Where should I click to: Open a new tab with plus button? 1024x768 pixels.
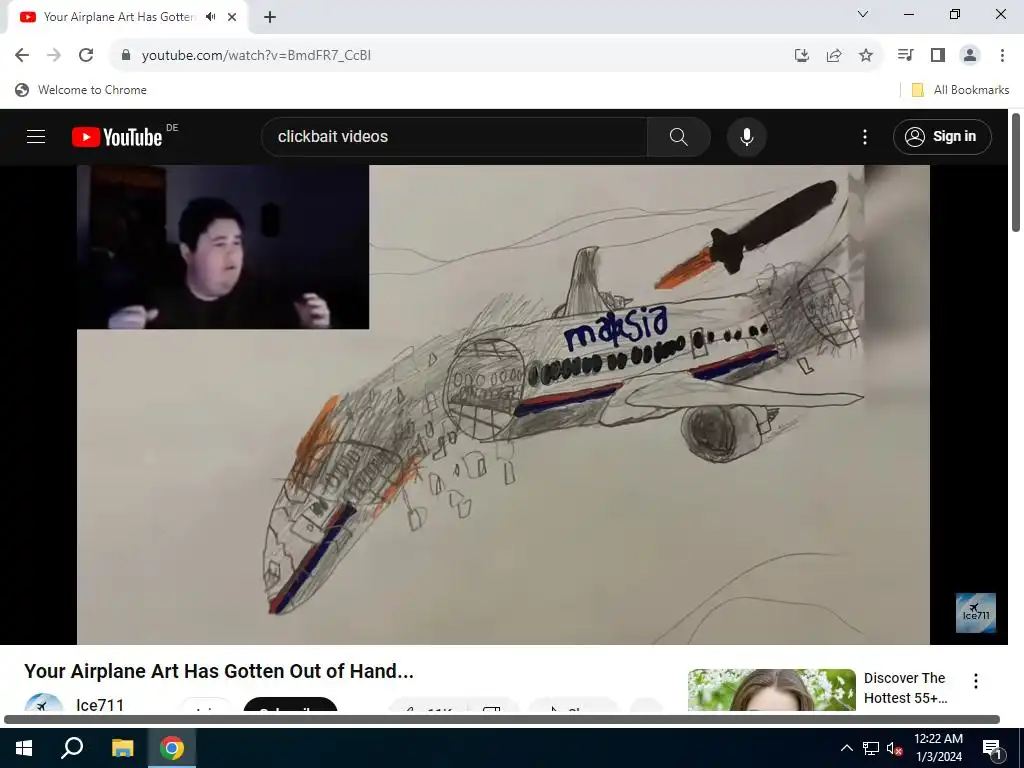[270, 17]
